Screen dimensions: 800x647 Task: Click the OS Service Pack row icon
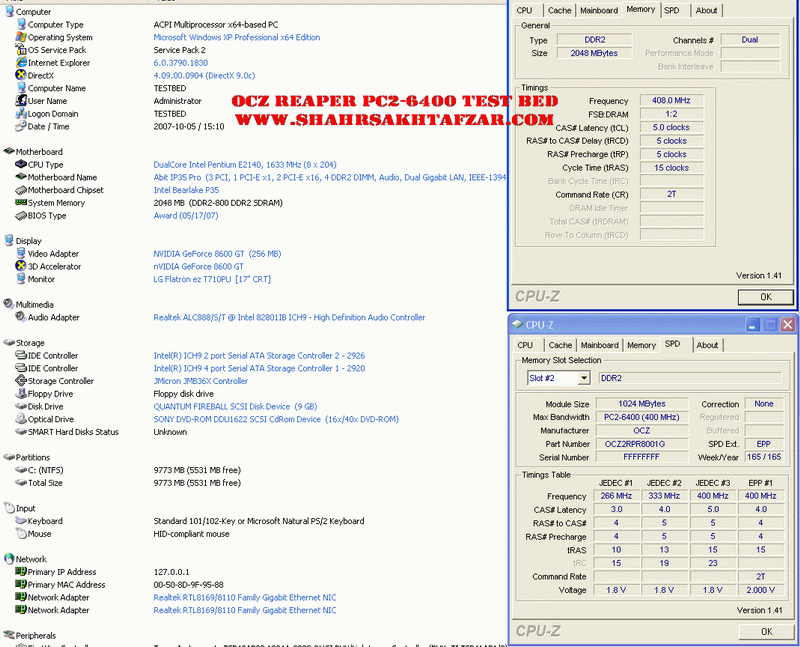[21, 49]
